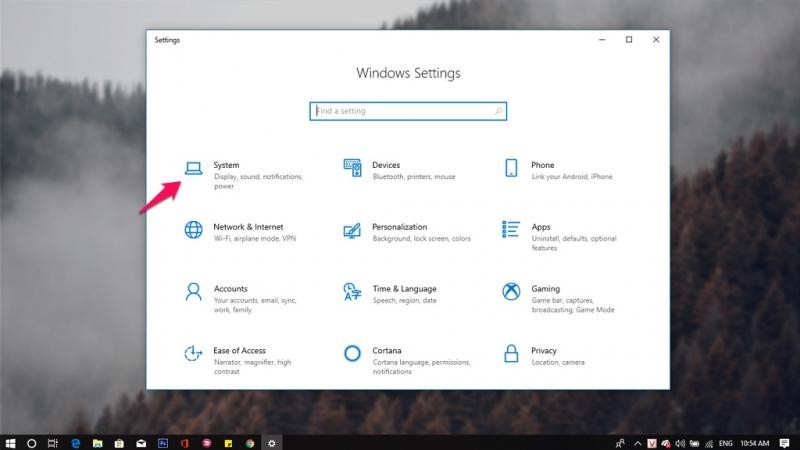Click the Accounts person icon
800x450 pixels.
(193, 292)
